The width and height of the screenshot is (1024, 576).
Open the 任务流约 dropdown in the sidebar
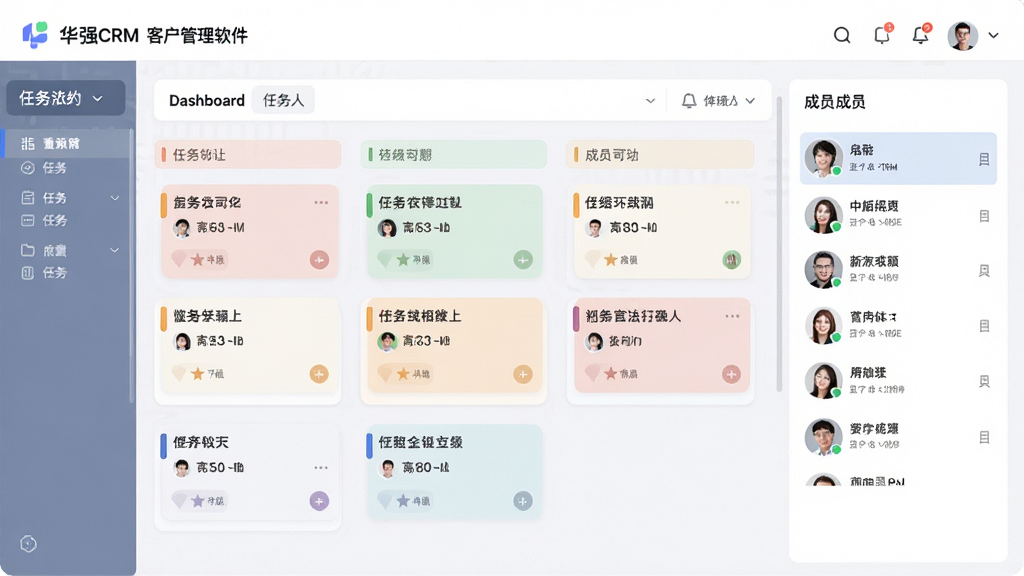[x=65, y=98]
